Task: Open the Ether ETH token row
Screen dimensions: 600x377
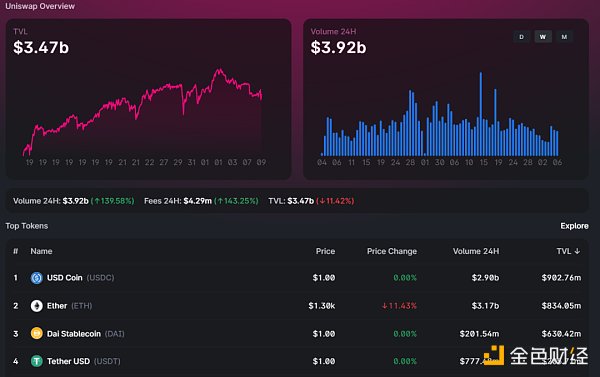Action: coord(297,305)
